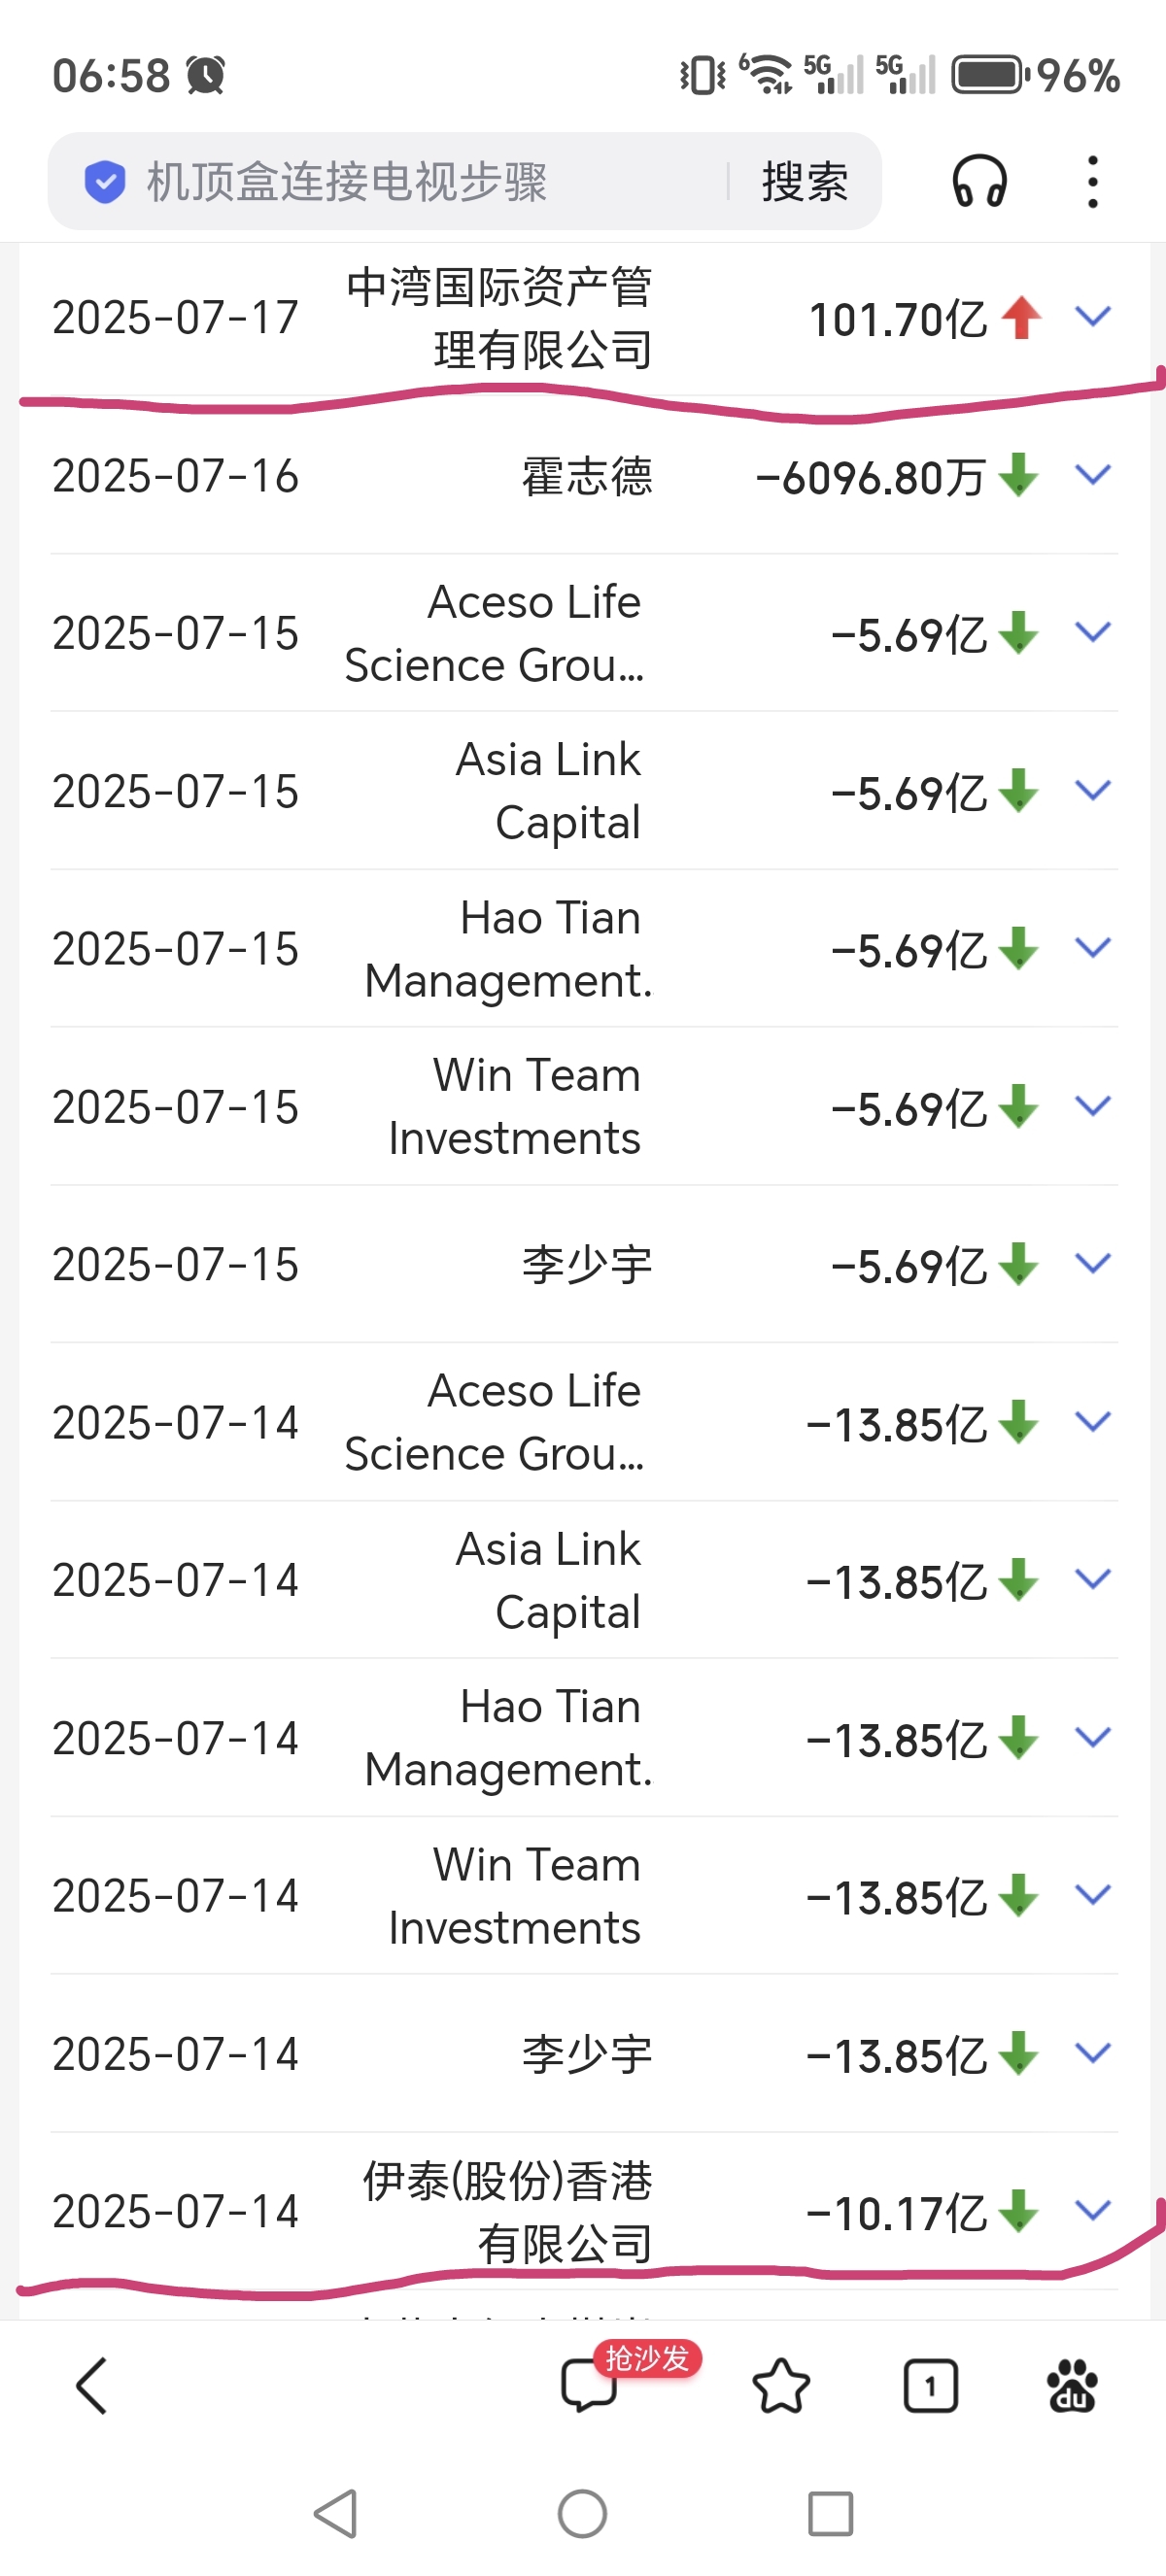Expand 李少宇 2025-07-15 row details
The width and height of the screenshot is (1166, 2576).
pyautogui.click(x=1093, y=1263)
